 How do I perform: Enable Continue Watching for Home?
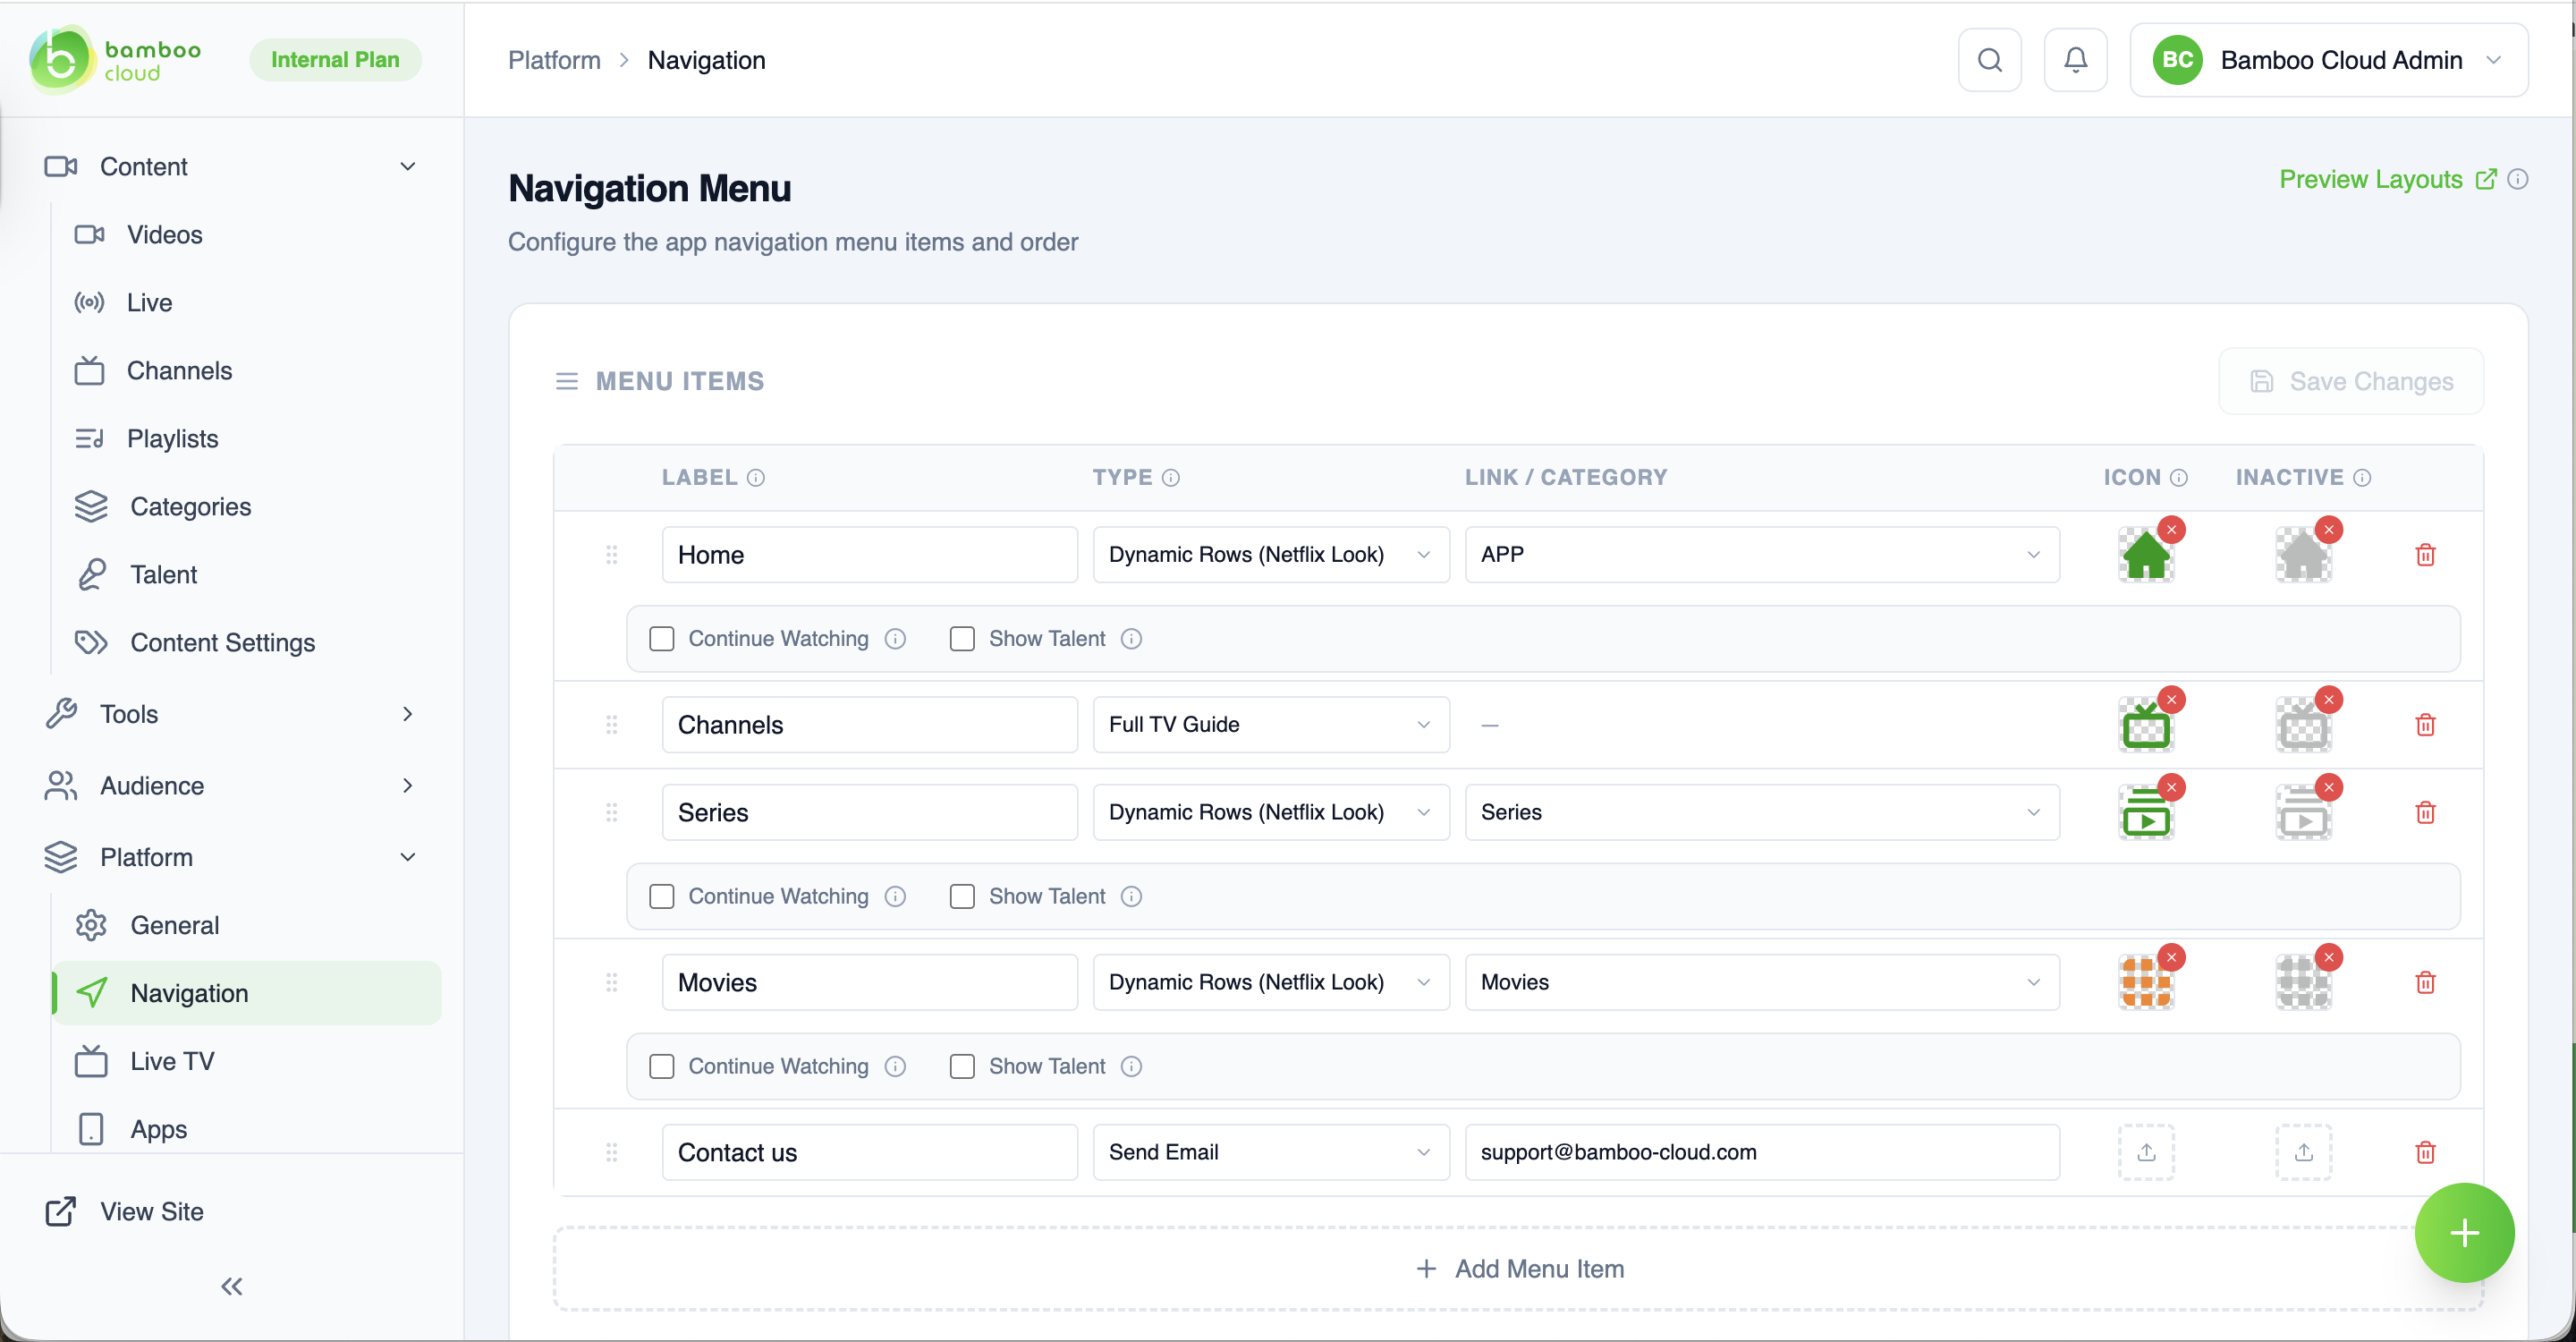click(x=662, y=639)
